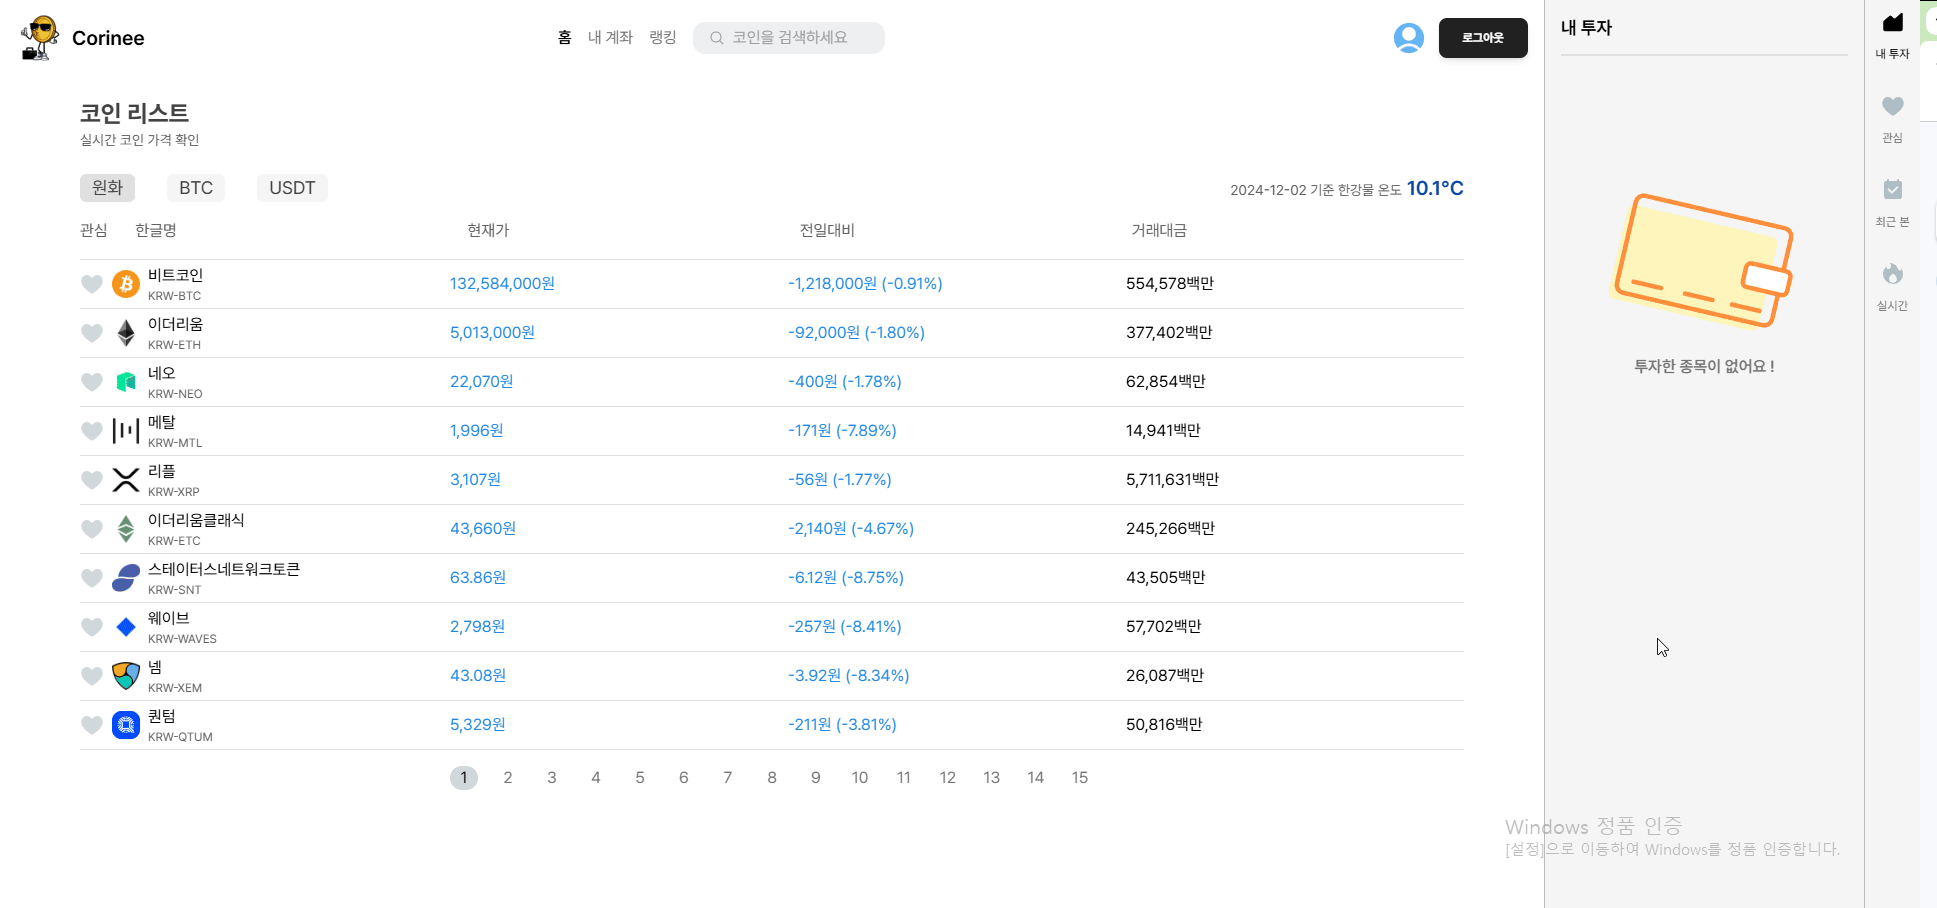Viewport: 1937px width, 908px height.
Task: Go to page 8 of coin list
Action: click(772, 778)
